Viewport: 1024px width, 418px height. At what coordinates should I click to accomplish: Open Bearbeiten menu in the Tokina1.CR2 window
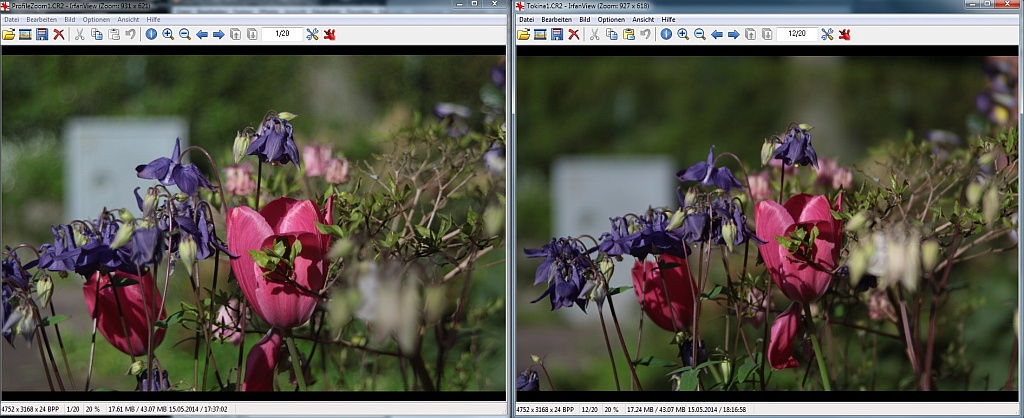(x=556, y=19)
